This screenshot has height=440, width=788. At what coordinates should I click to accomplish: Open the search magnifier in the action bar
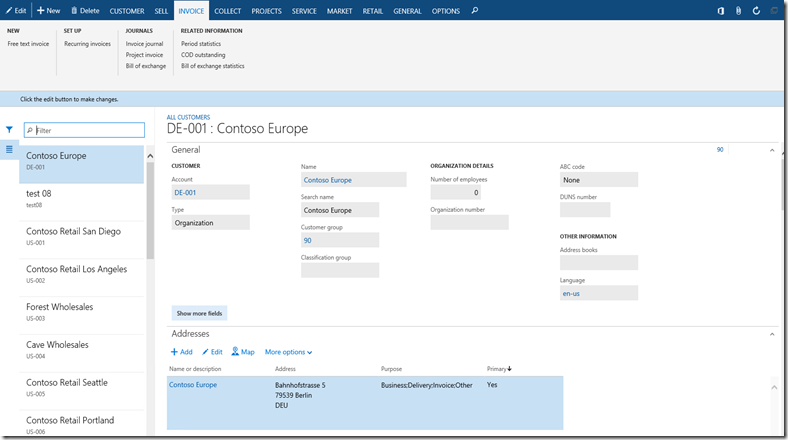(x=474, y=11)
